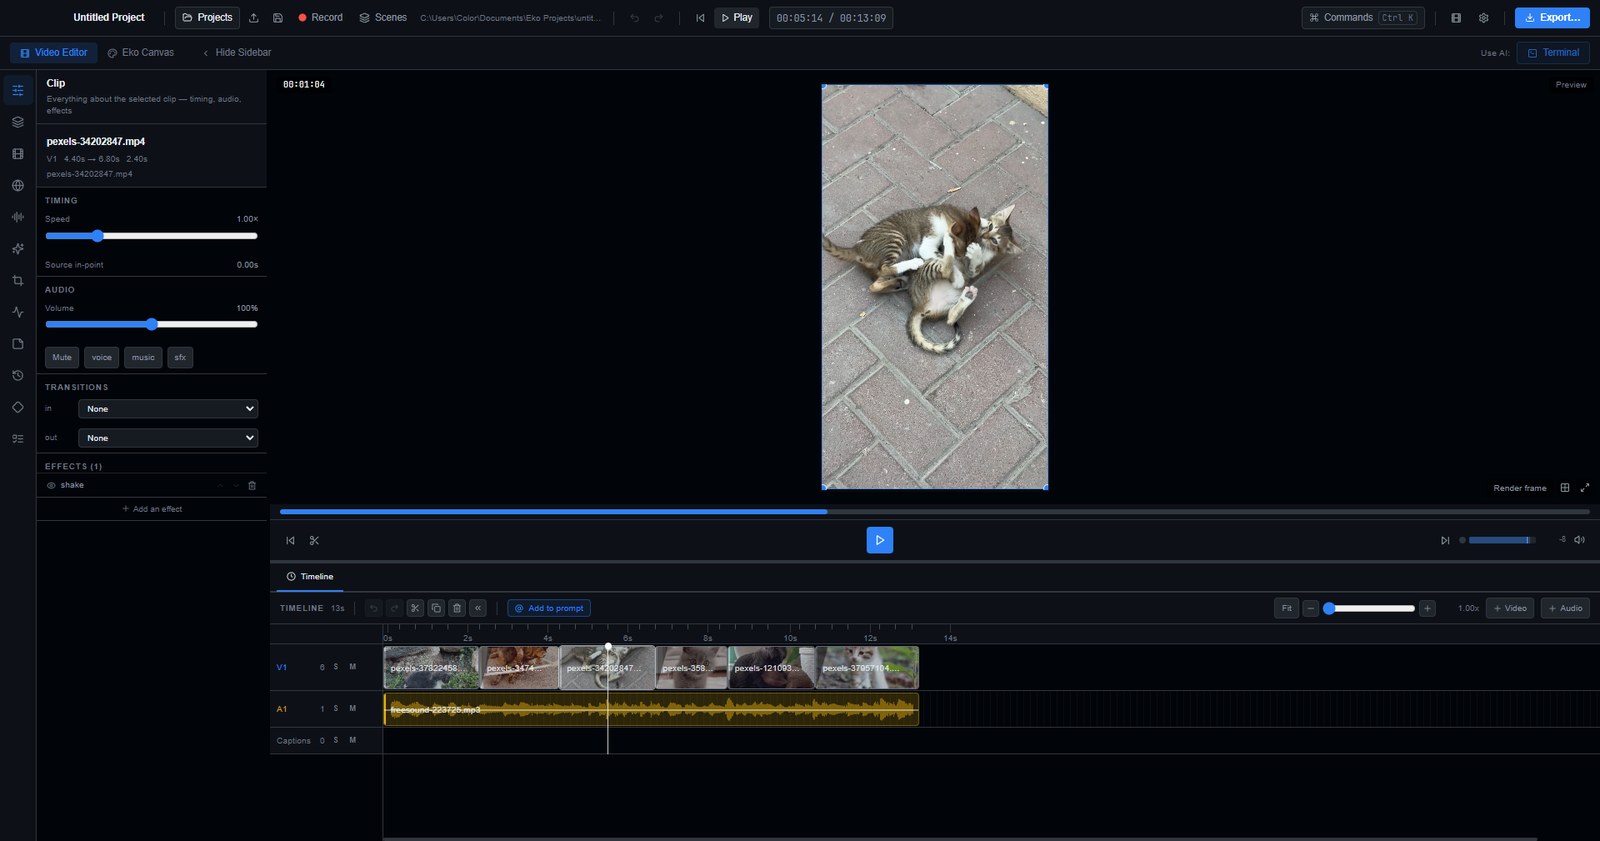The width and height of the screenshot is (1600, 841).
Task: Open the diamond keyframe sidebar icon
Action: coord(18,407)
